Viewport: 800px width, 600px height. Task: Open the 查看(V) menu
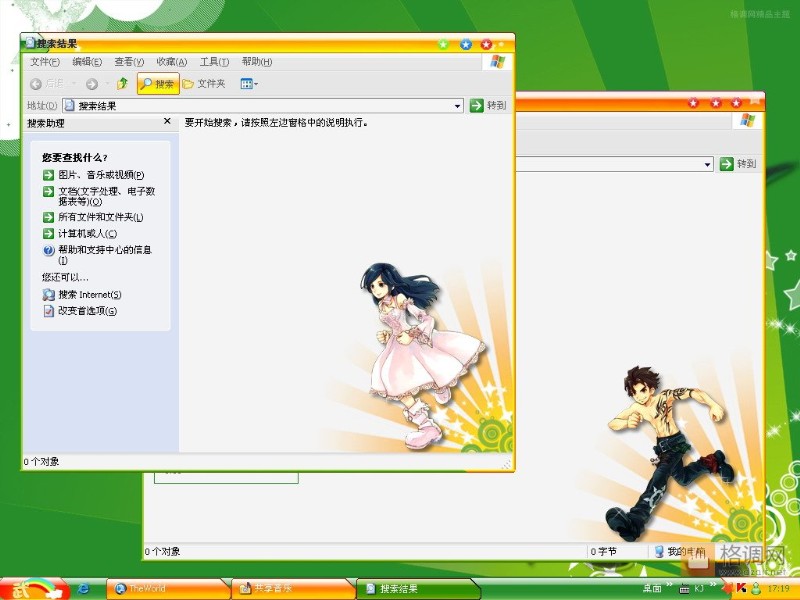coord(129,62)
